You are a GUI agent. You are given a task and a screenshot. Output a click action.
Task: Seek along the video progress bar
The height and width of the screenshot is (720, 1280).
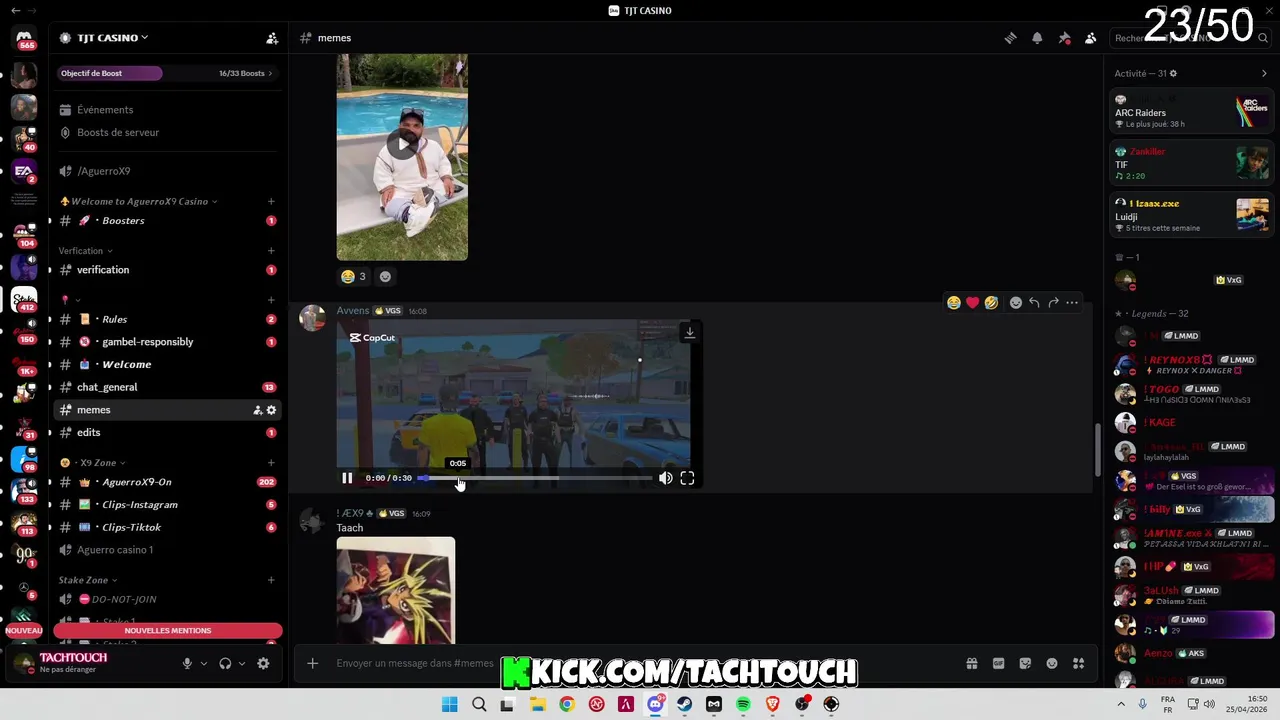coord(536,478)
